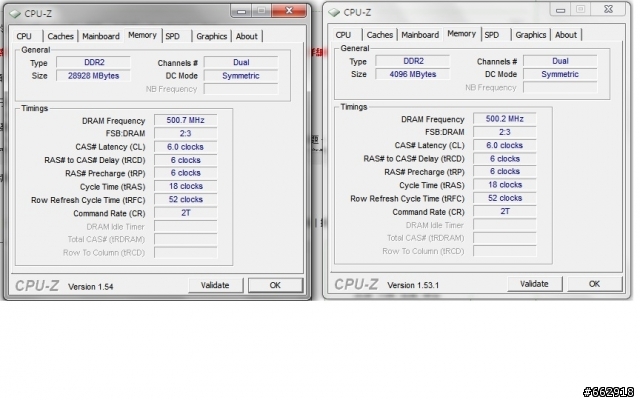Click Symmetric DC Mode value in right window

click(x=560, y=75)
